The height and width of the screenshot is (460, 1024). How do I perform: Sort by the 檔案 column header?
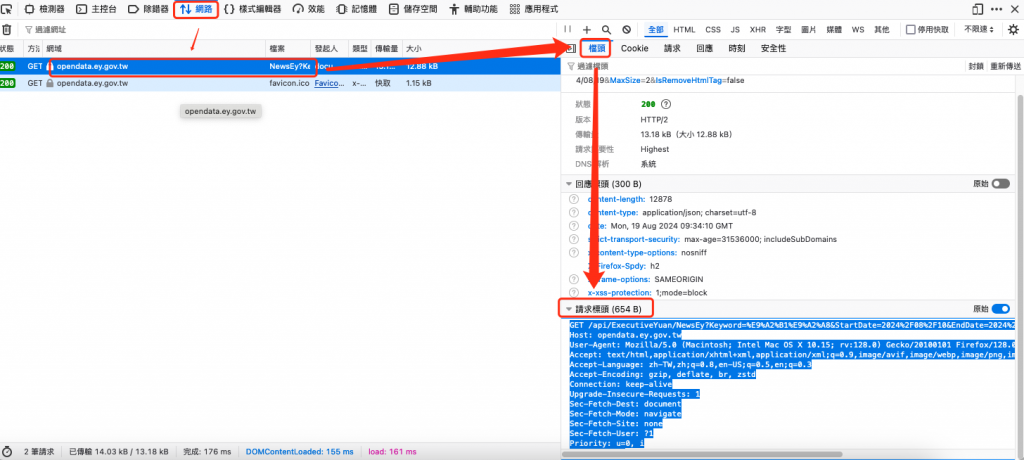pos(288,48)
